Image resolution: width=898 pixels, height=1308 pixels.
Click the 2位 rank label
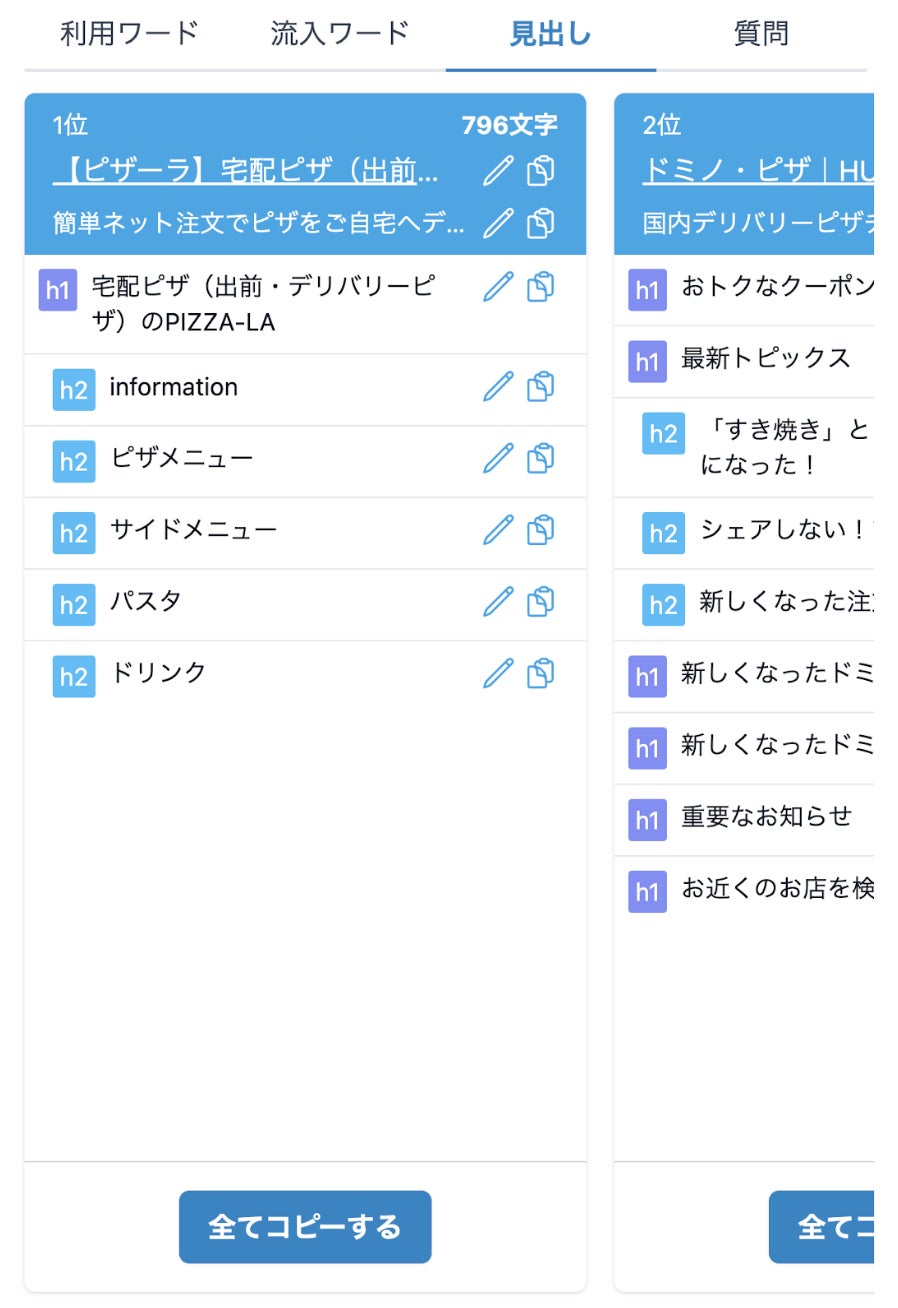[x=660, y=125]
